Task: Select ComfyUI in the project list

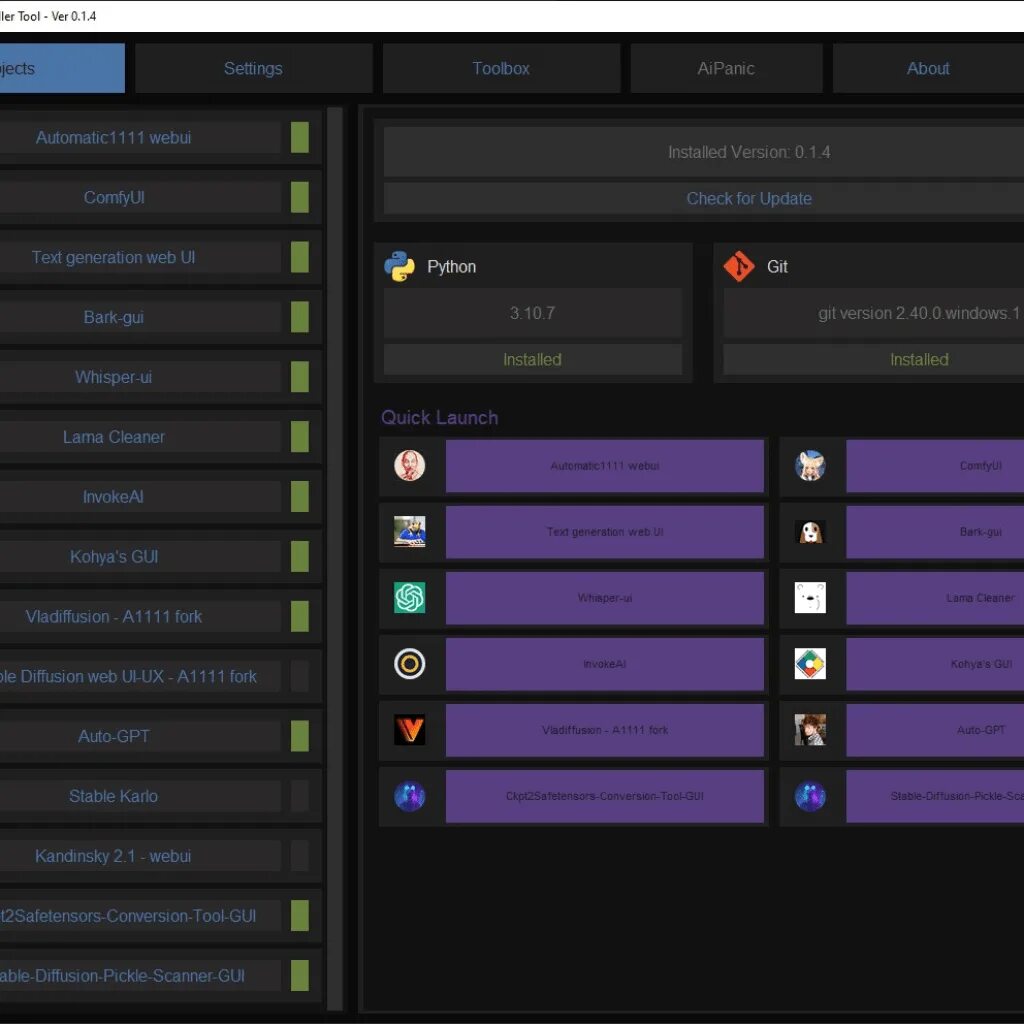Action: pos(140,197)
